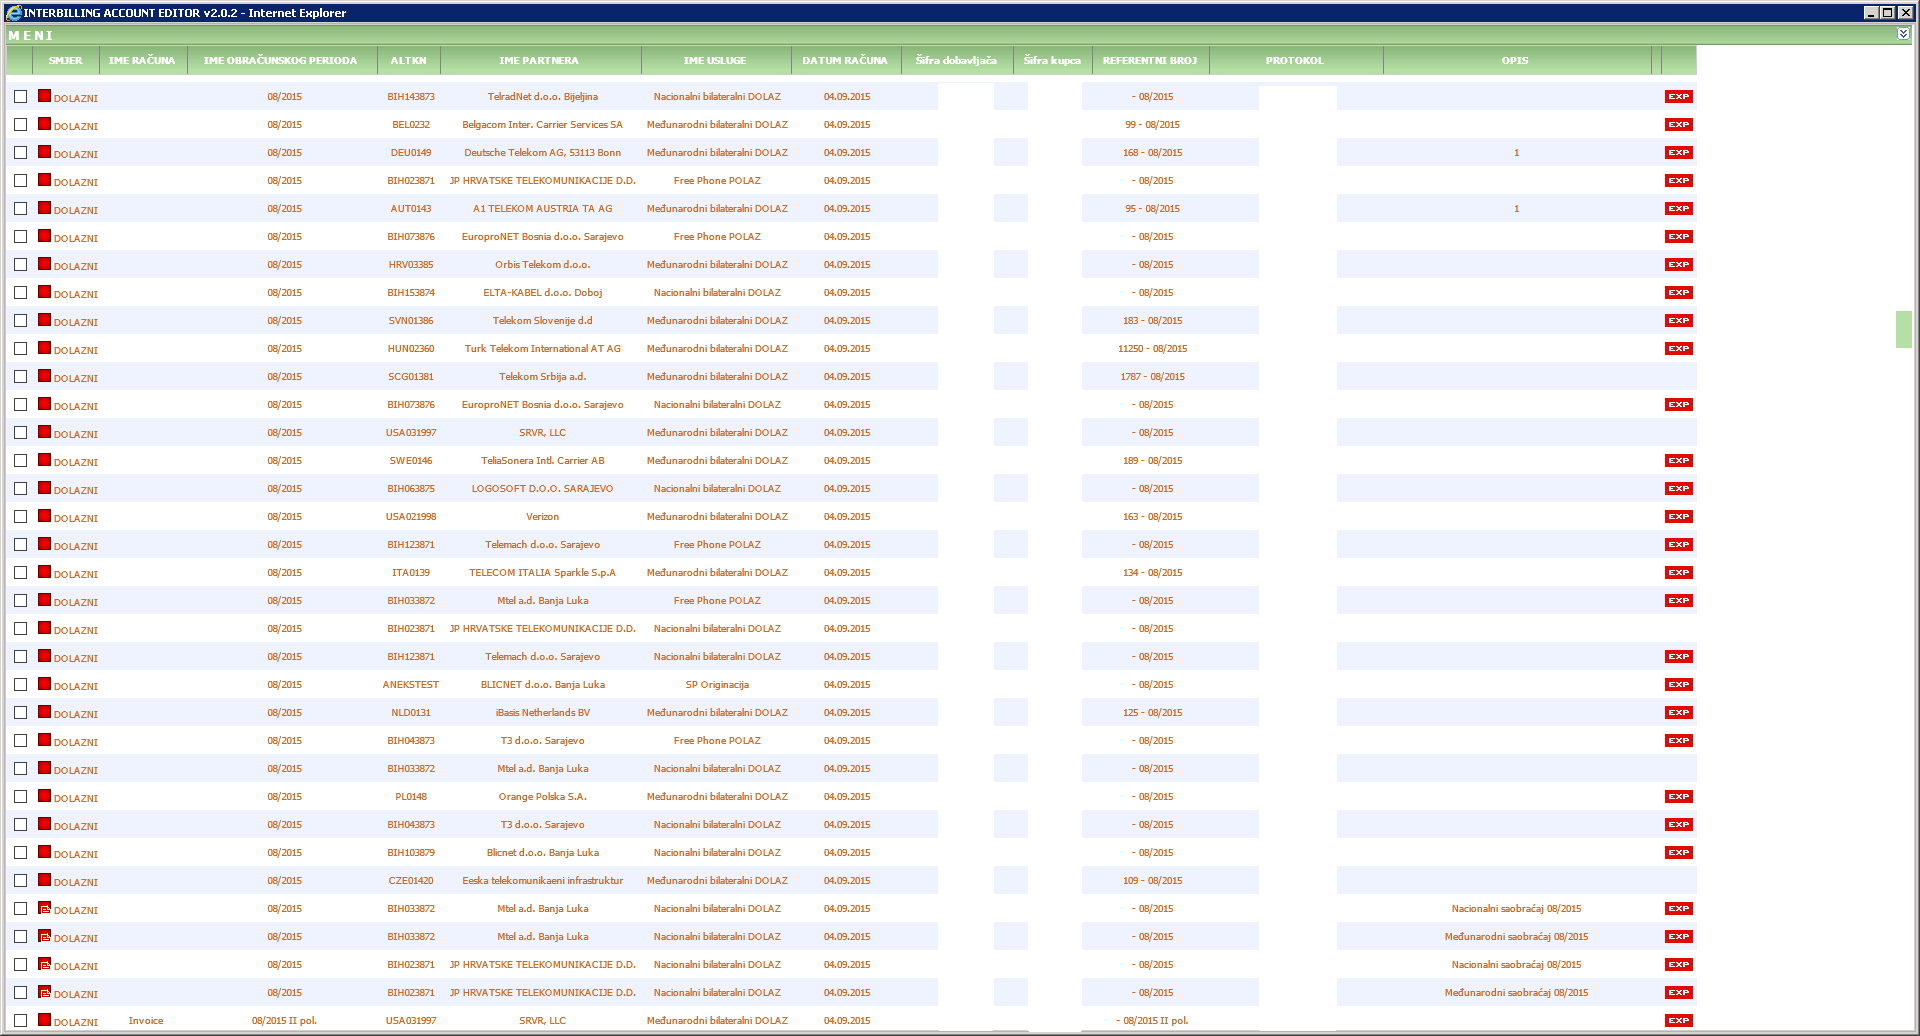Click the period cell '08/2015 II pol.'
1920x1036 pixels.
pos(284,1021)
